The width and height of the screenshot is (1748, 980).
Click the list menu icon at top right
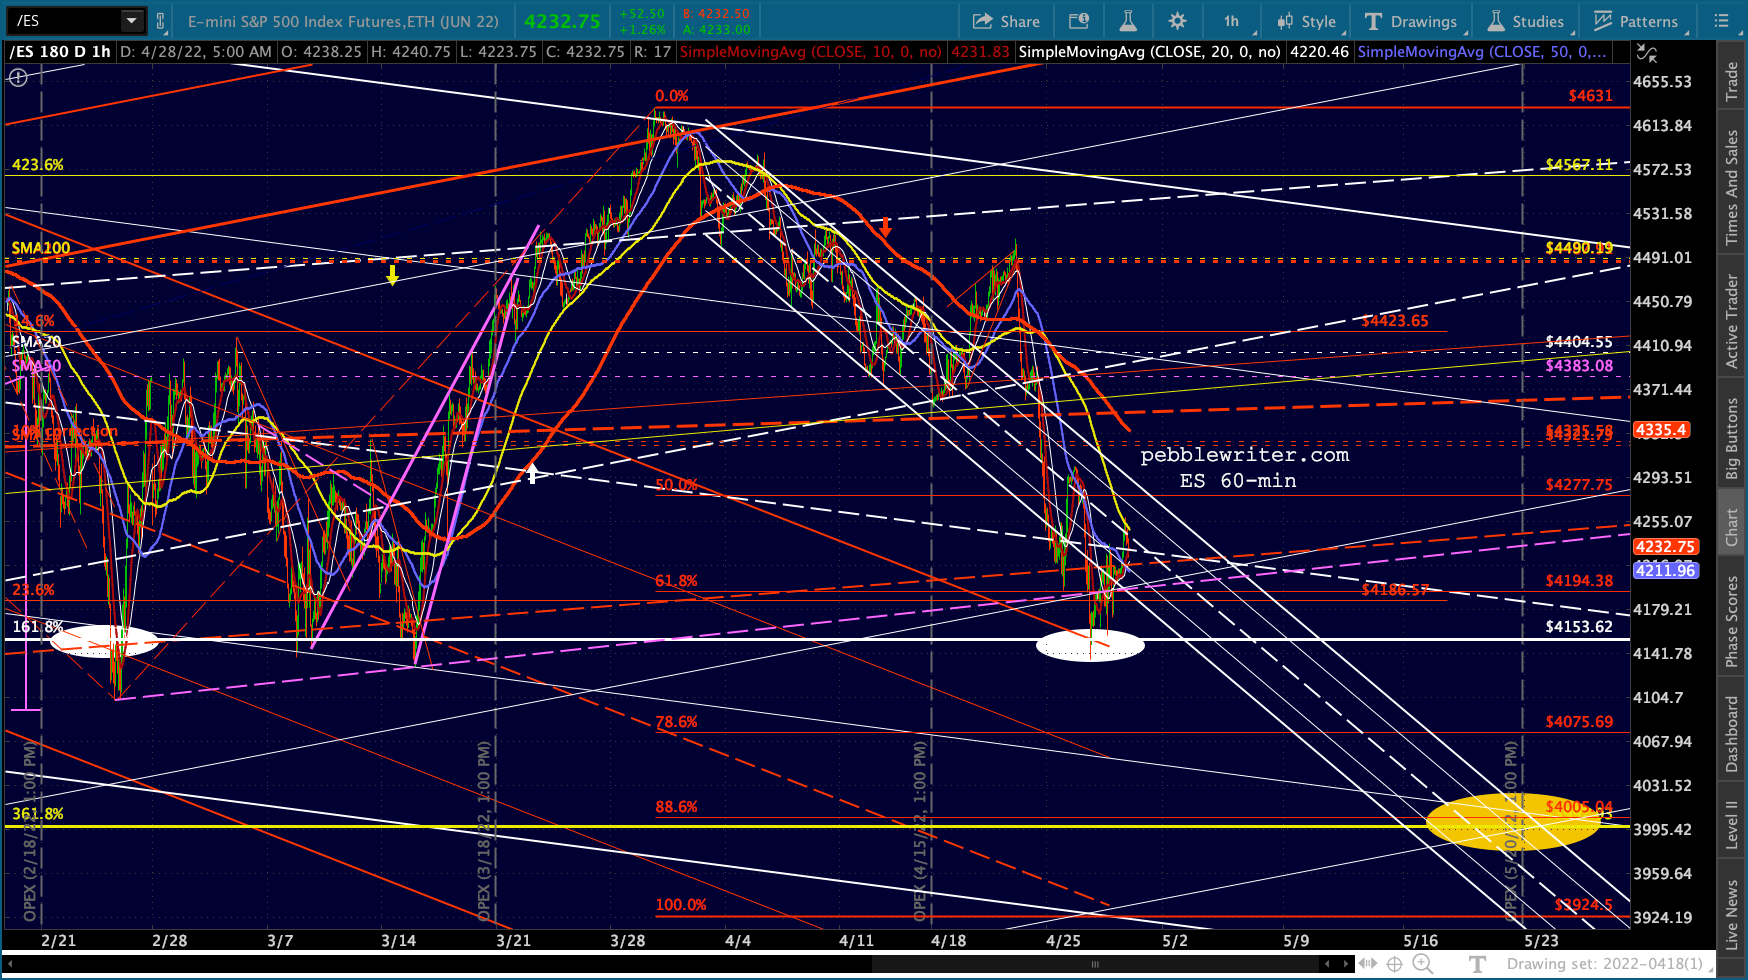click(x=1720, y=20)
